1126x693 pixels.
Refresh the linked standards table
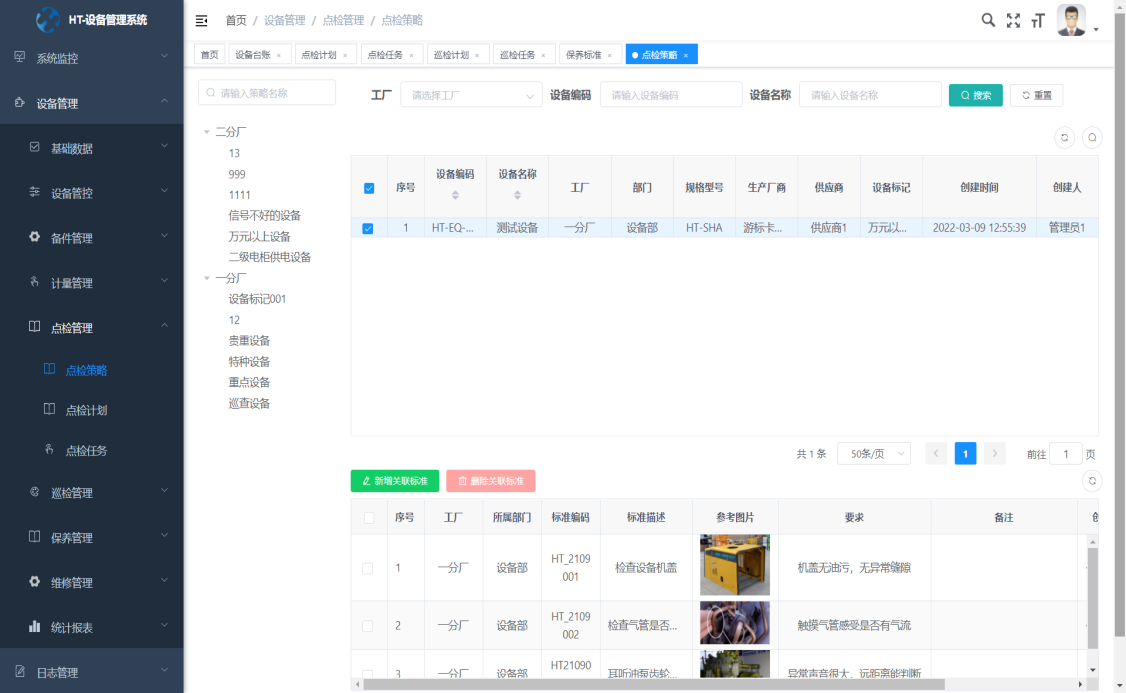point(1092,481)
